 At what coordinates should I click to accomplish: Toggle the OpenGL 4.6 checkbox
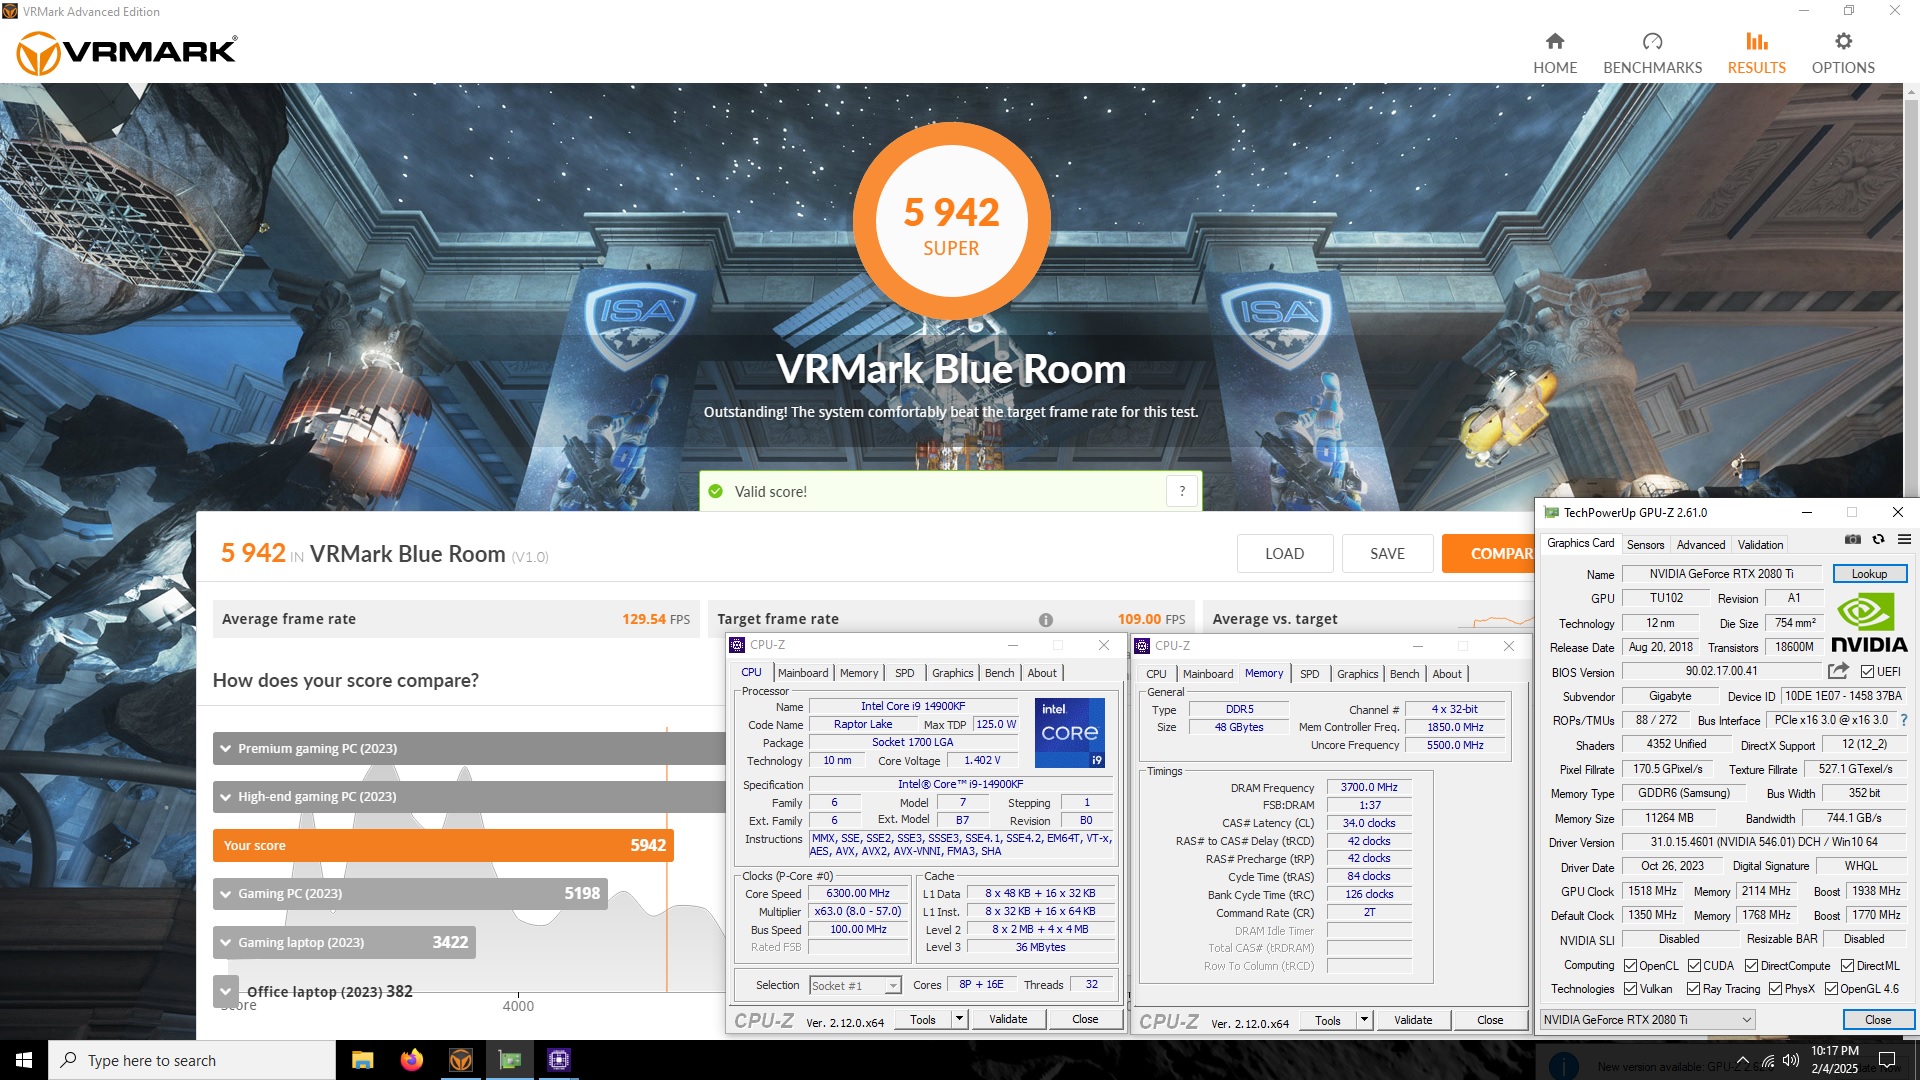click(1831, 989)
